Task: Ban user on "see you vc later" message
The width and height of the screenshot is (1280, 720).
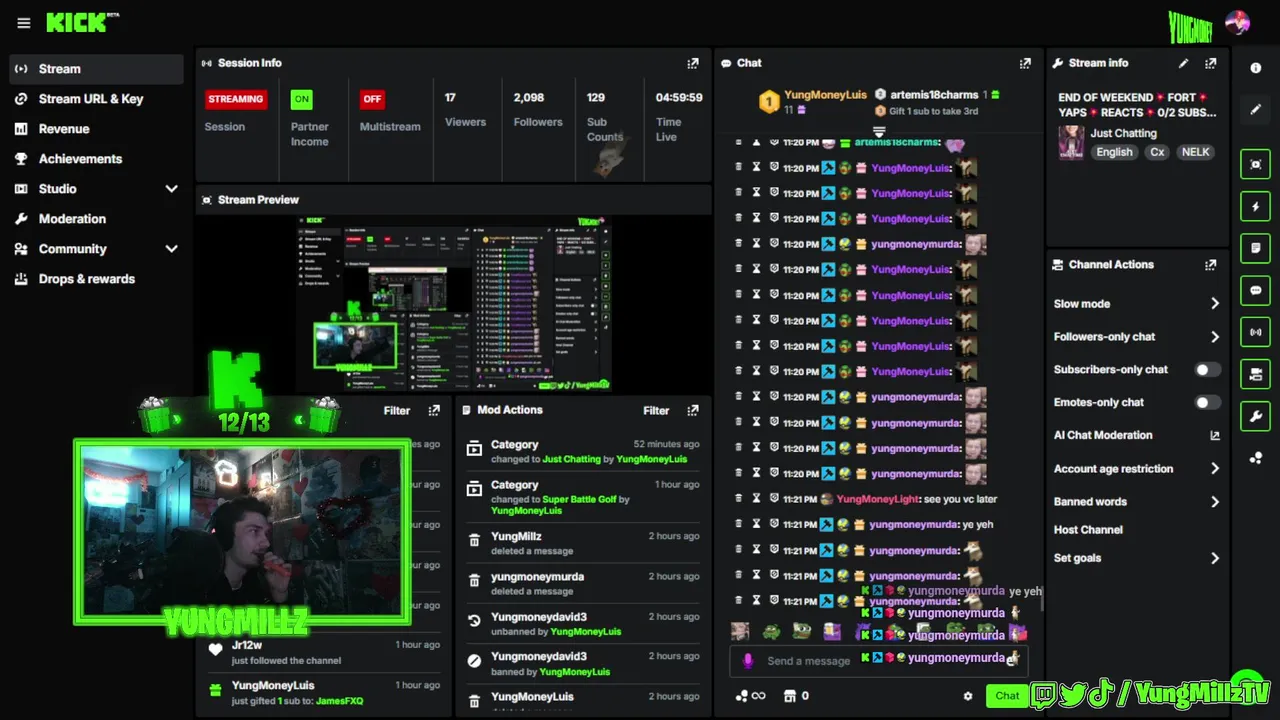Action: tap(774, 499)
